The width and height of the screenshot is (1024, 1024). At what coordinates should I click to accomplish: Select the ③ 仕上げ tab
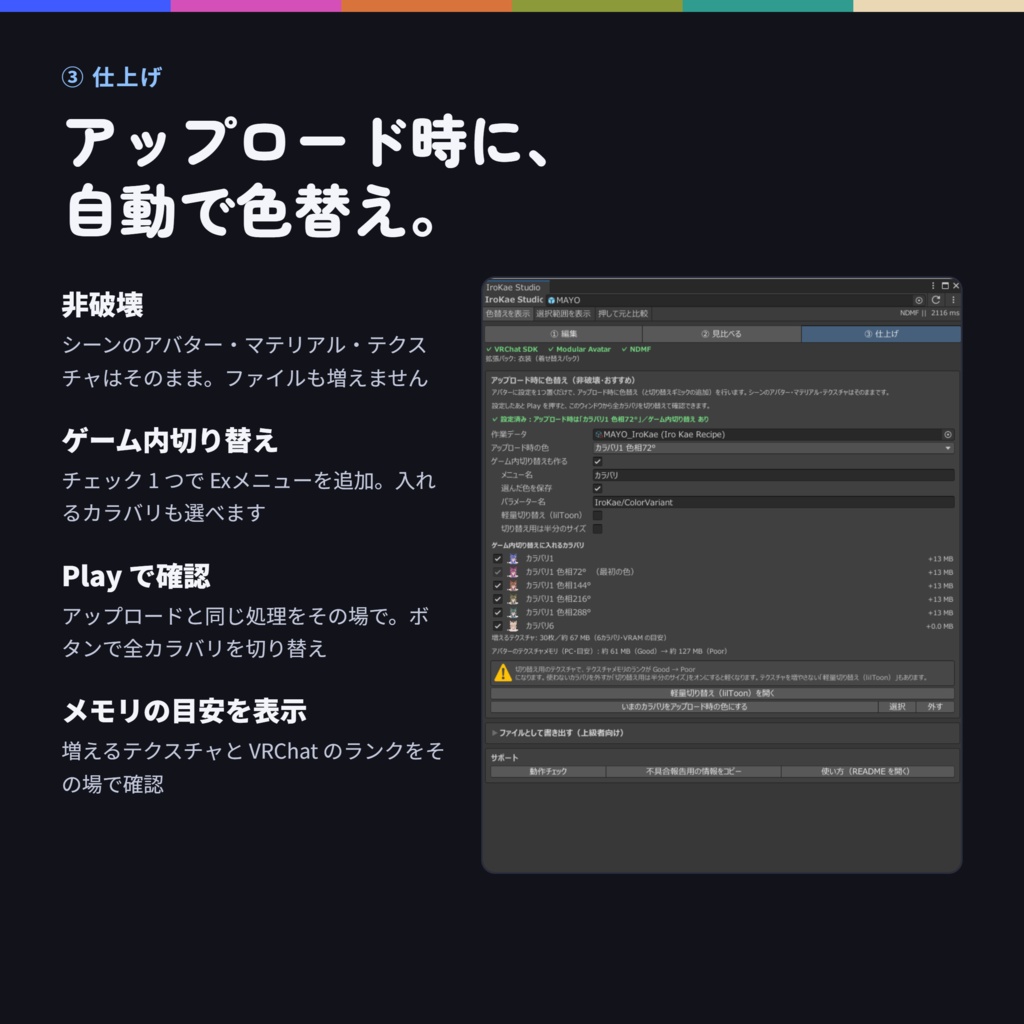pyautogui.click(x=881, y=334)
